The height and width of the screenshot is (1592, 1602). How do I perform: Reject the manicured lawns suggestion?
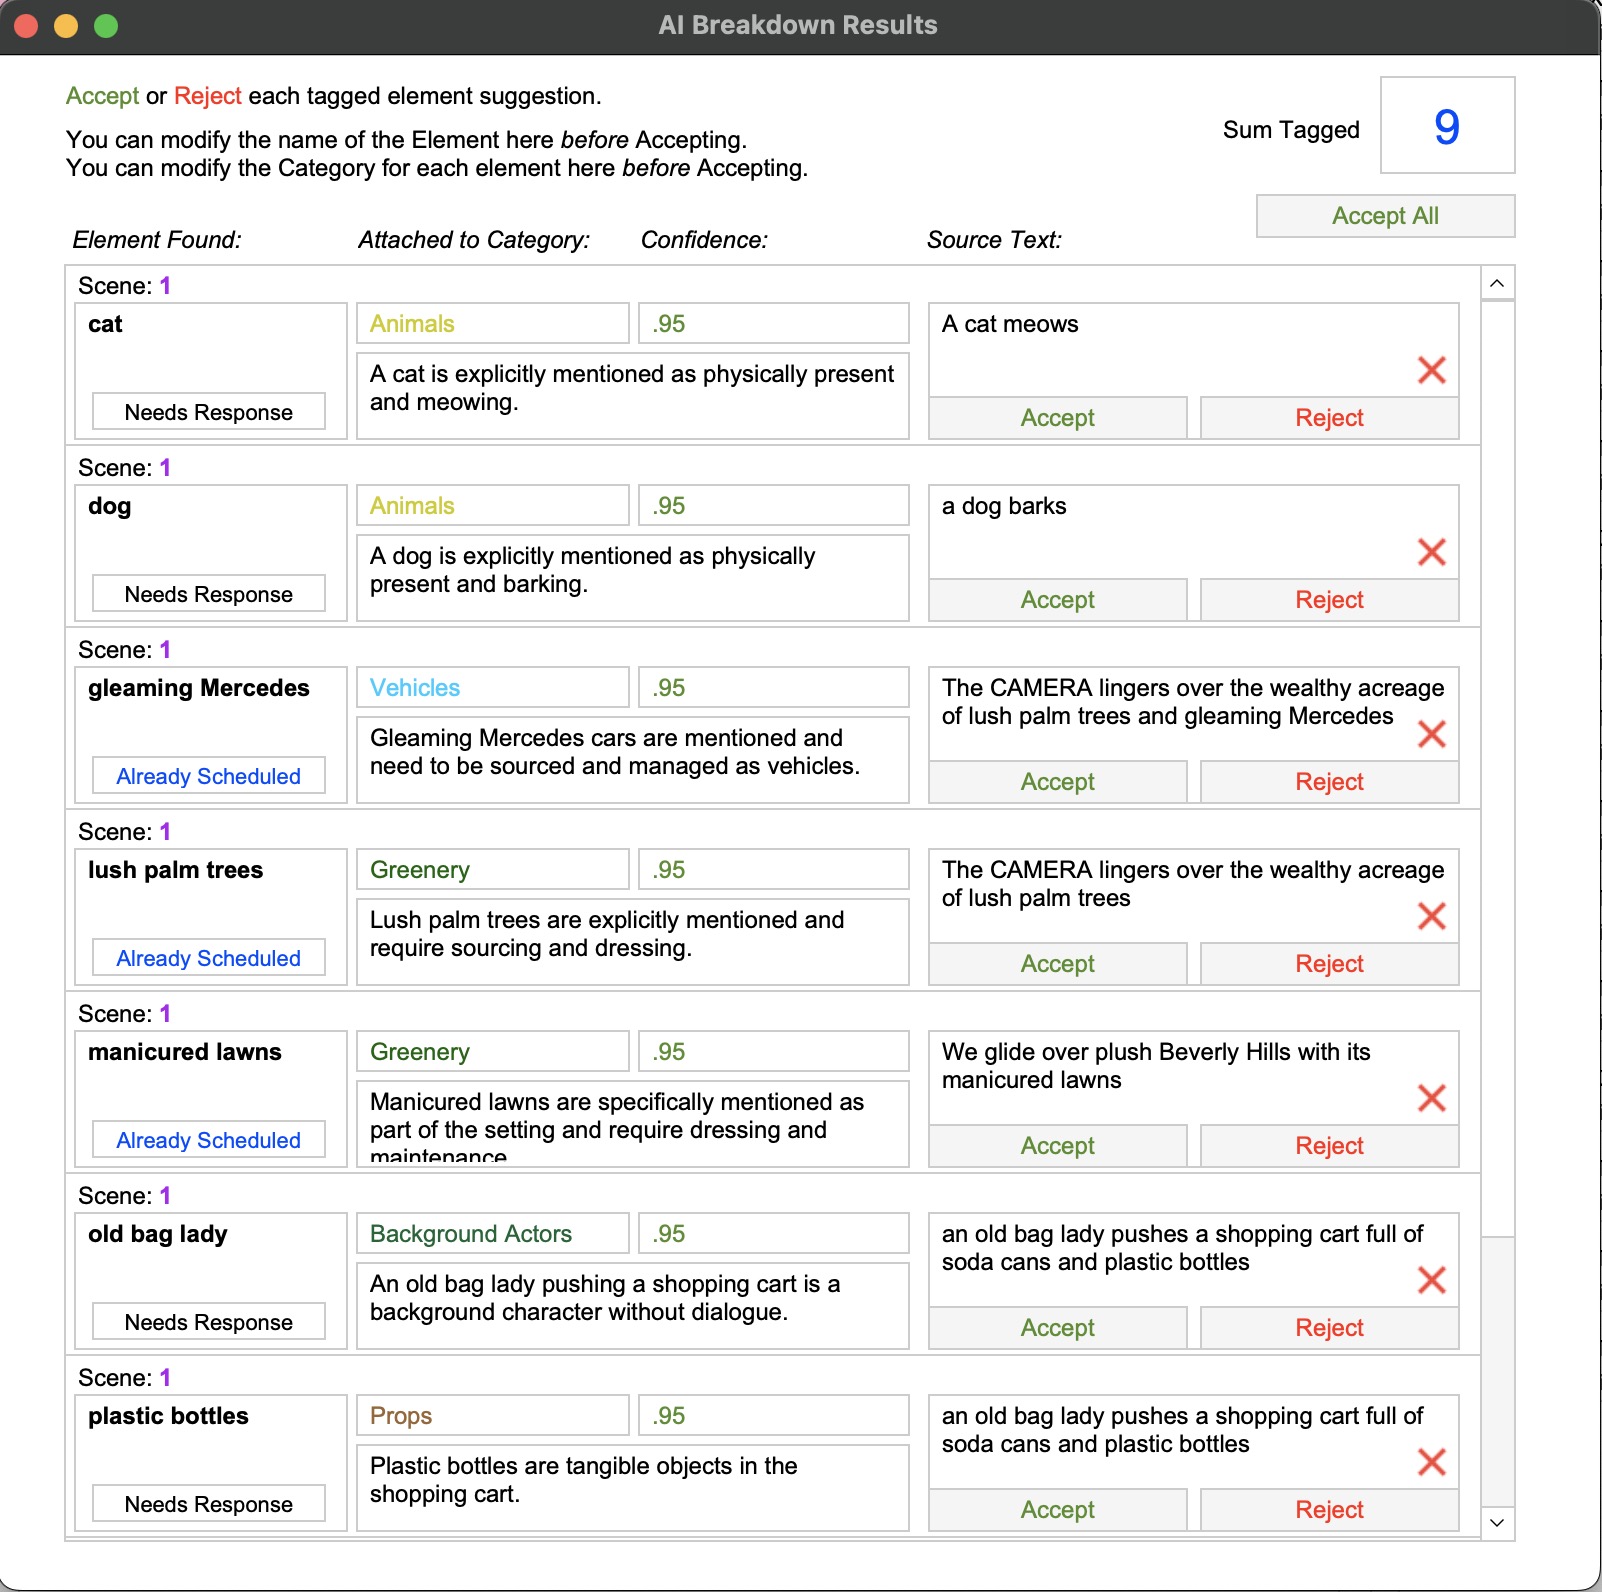1329,1146
